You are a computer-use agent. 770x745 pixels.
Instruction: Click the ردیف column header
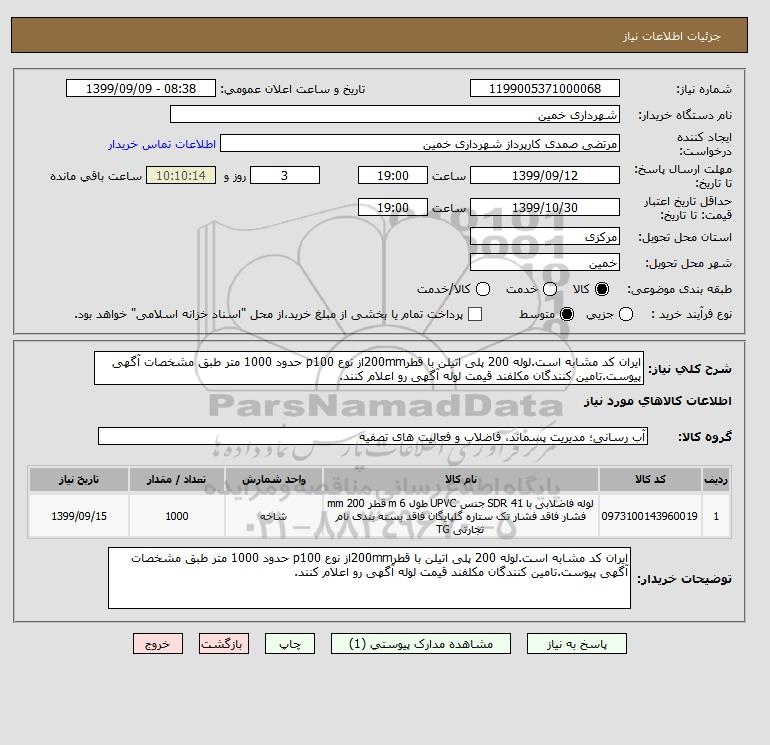[716, 479]
